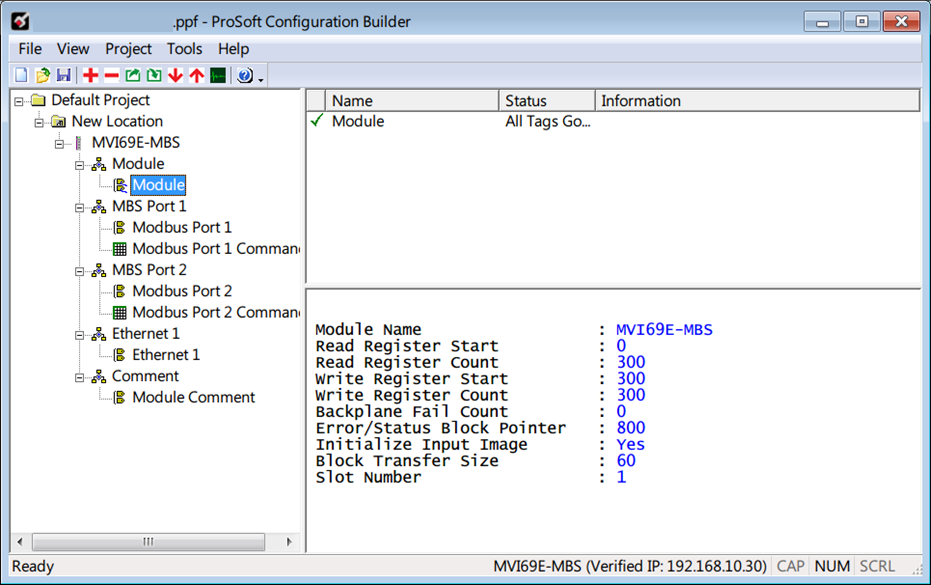Click the Module Name value MVI69E-MBS

(x=664, y=330)
